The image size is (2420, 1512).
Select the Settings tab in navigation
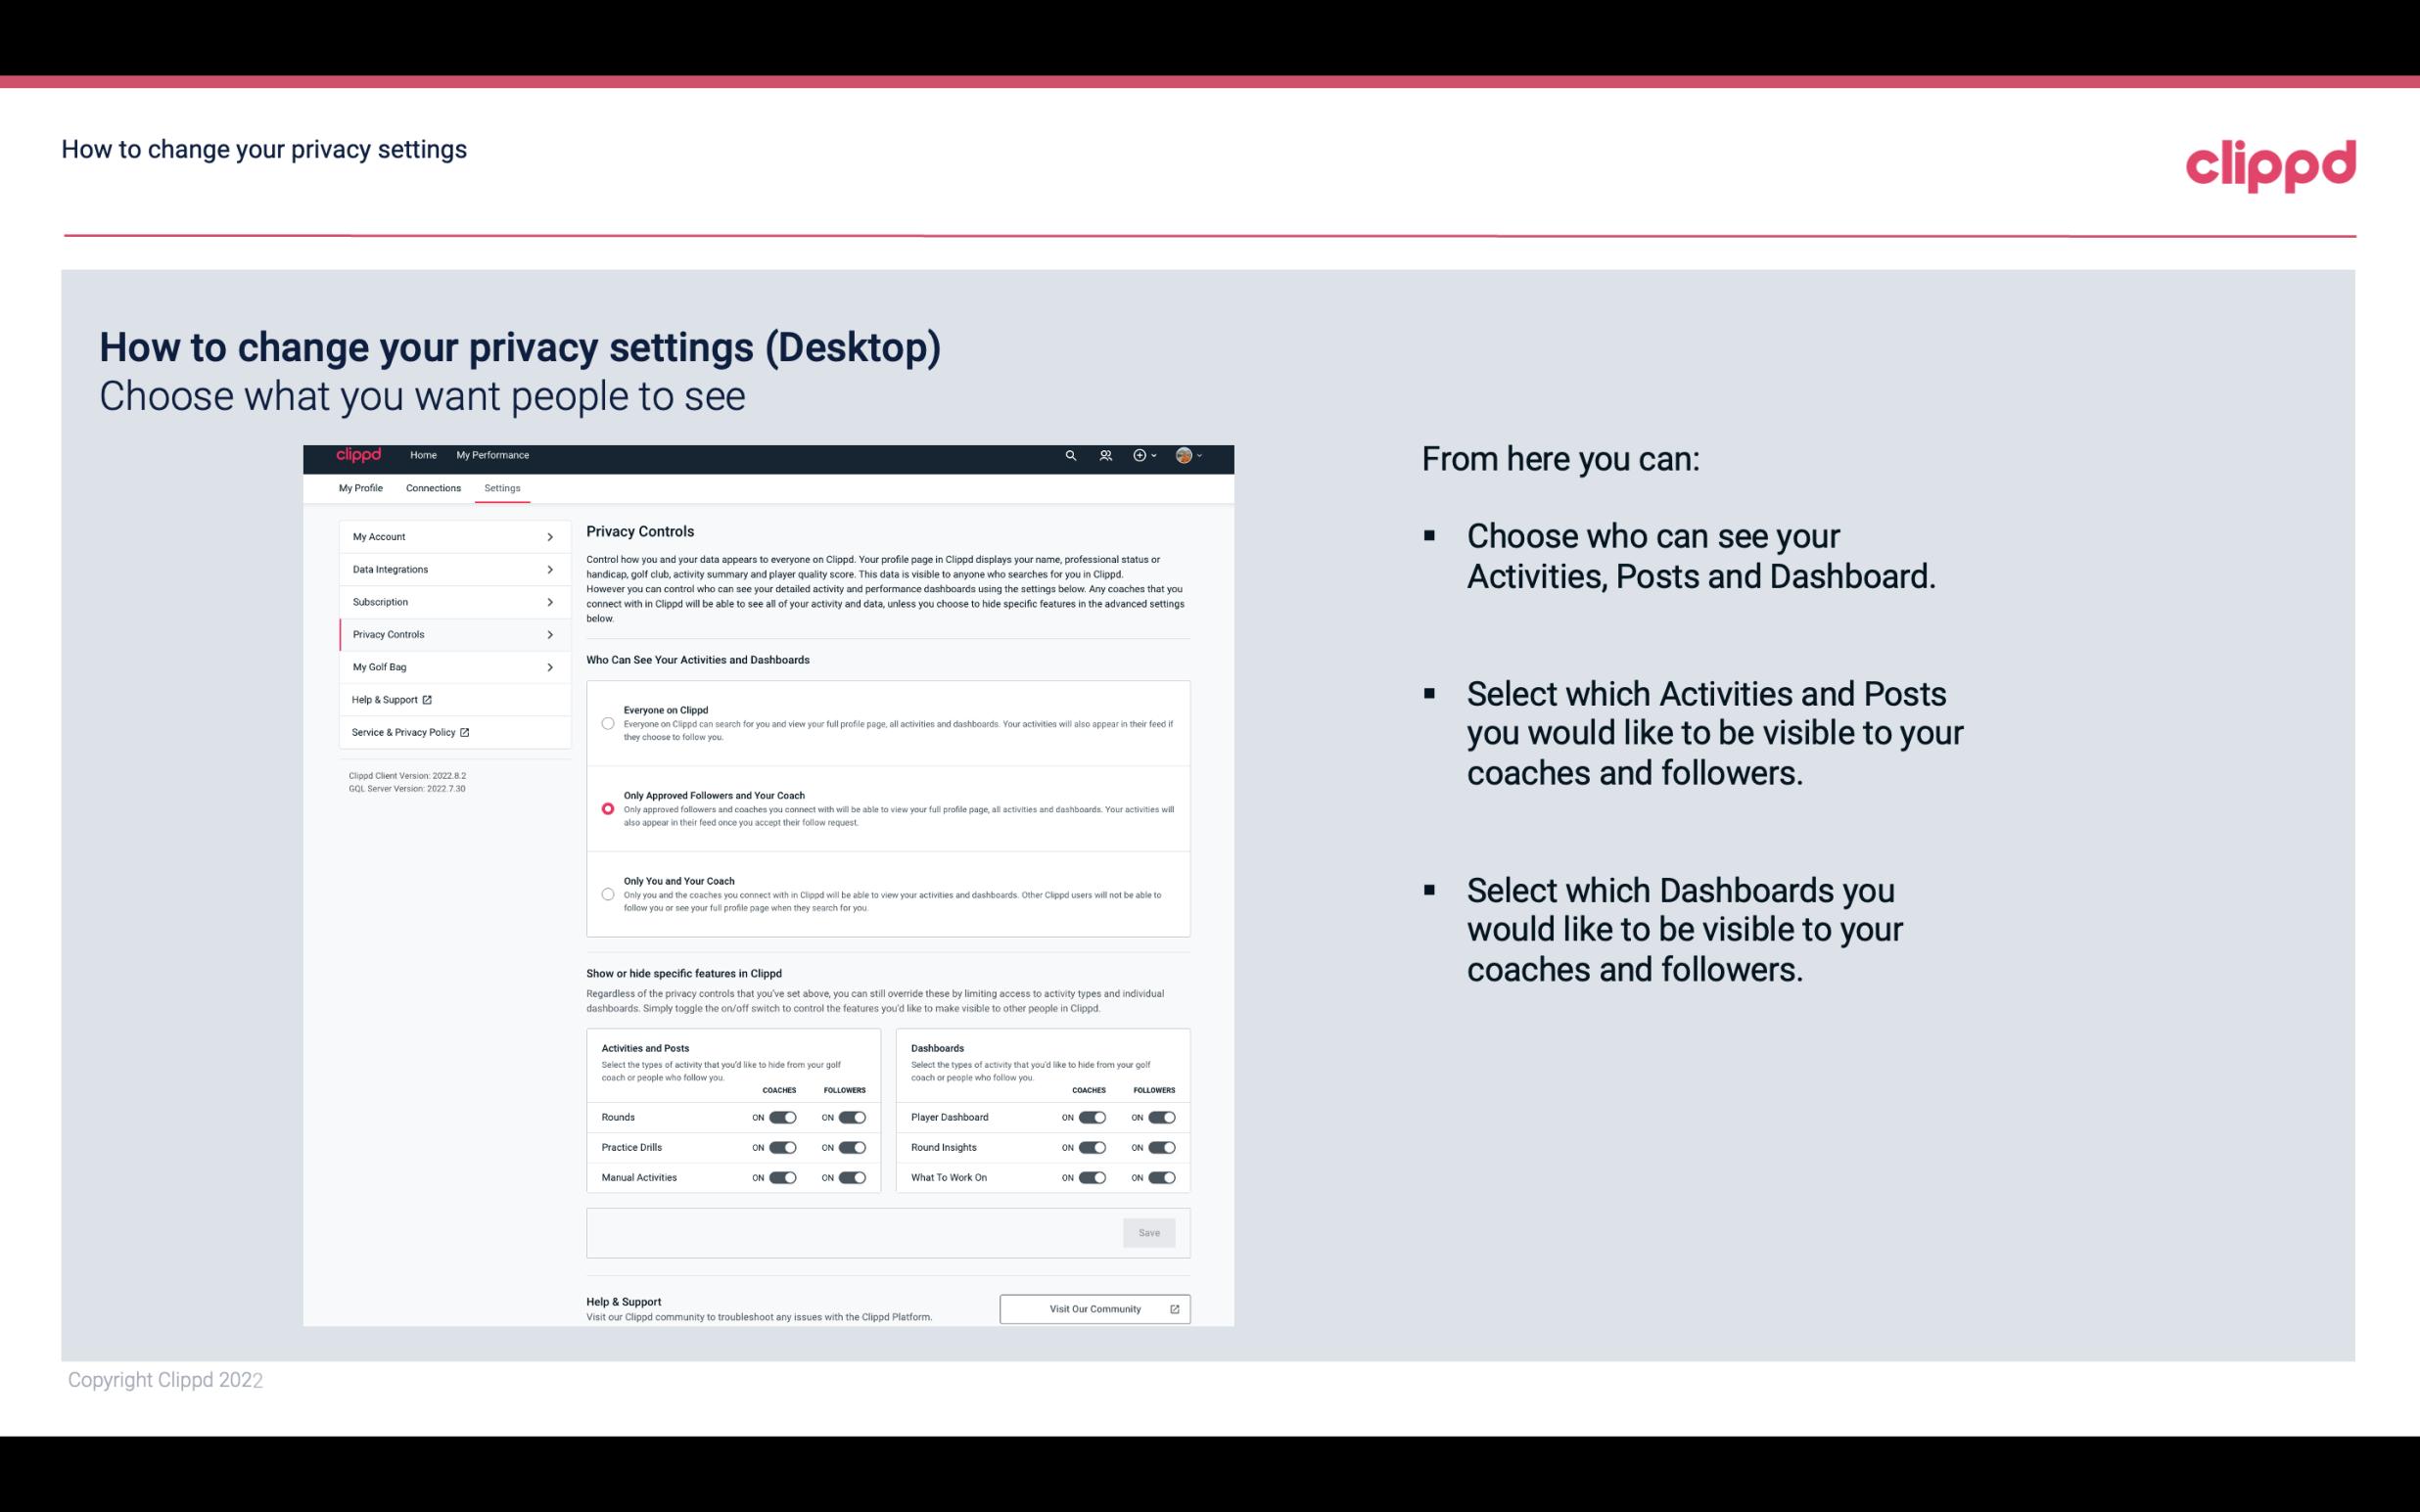click(x=500, y=487)
